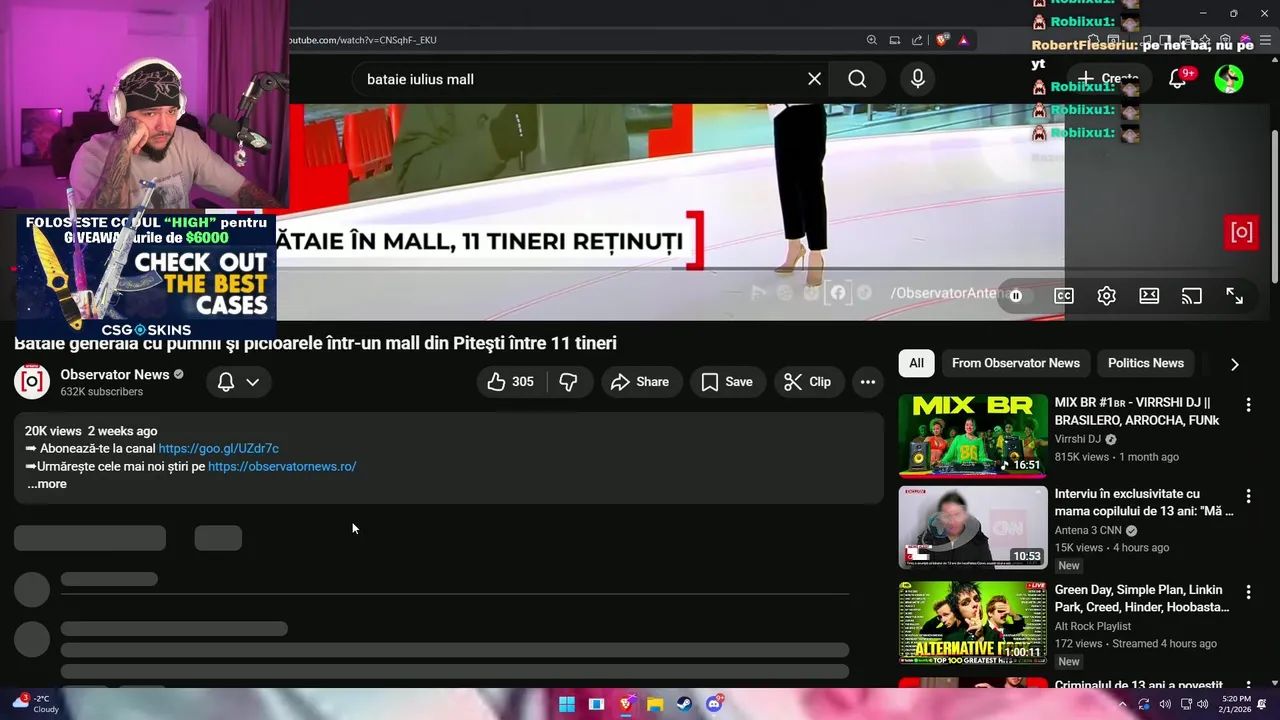Viewport: 1280px width, 720px height.
Task: Open Antena 3 CNN interview thumbnail
Action: click(973, 527)
